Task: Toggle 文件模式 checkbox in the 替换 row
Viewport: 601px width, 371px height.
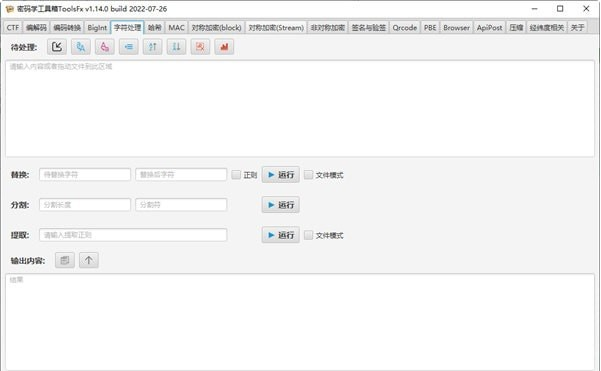Action: point(309,175)
